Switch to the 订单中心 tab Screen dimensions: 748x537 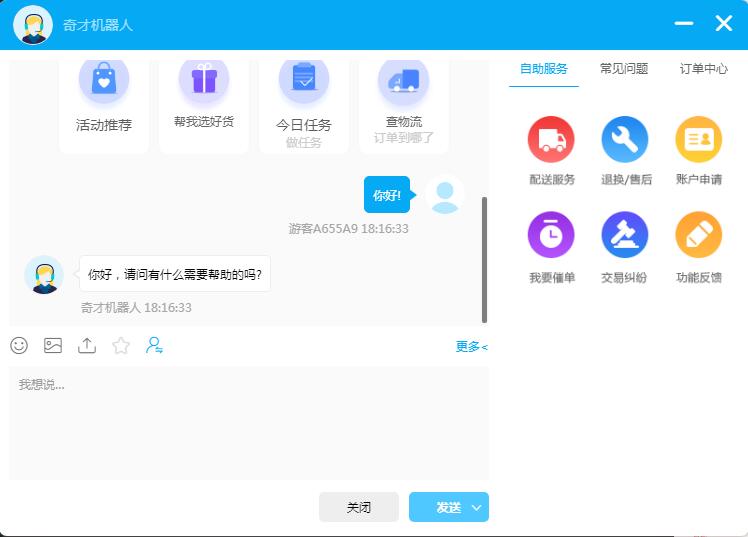click(704, 69)
